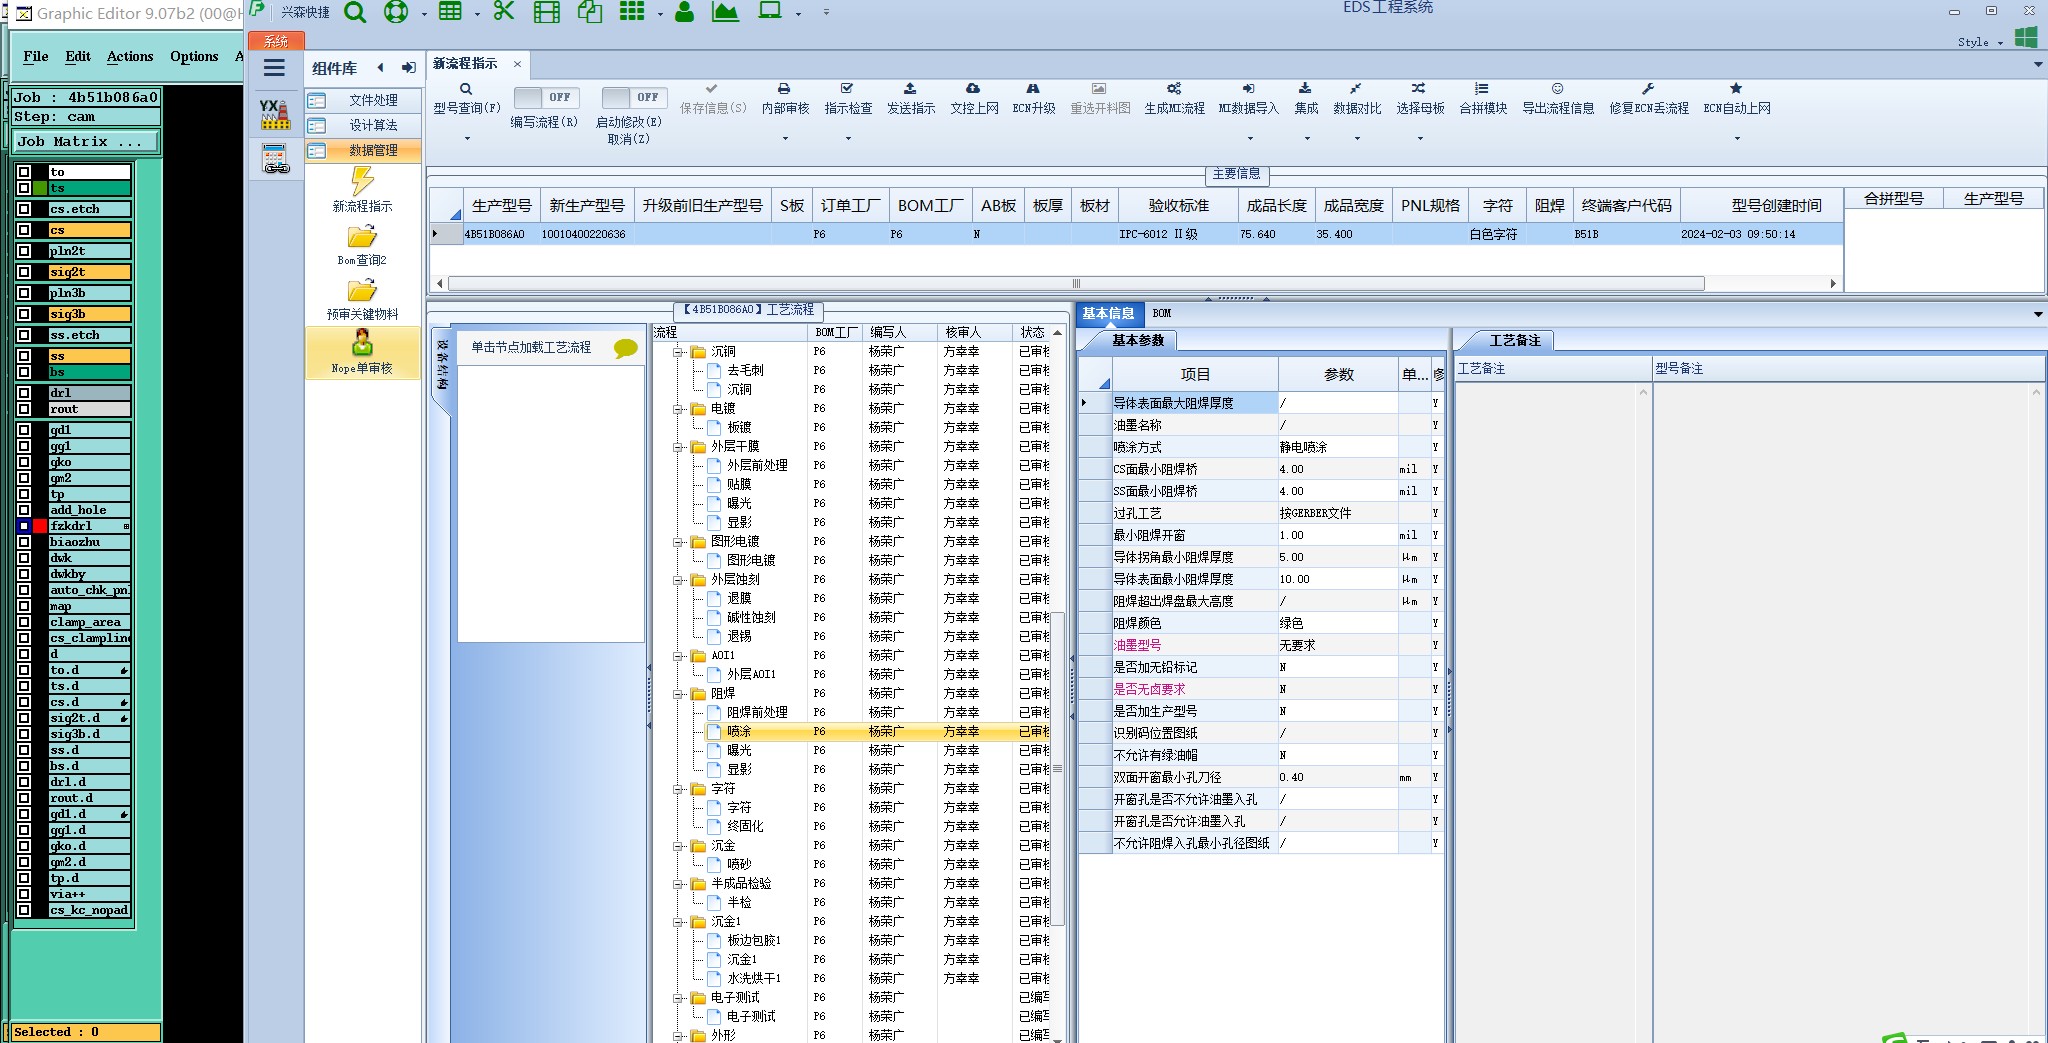Toggle checkbox for layer cs.etch
This screenshot has height=1043, width=2048.
click(24, 209)
